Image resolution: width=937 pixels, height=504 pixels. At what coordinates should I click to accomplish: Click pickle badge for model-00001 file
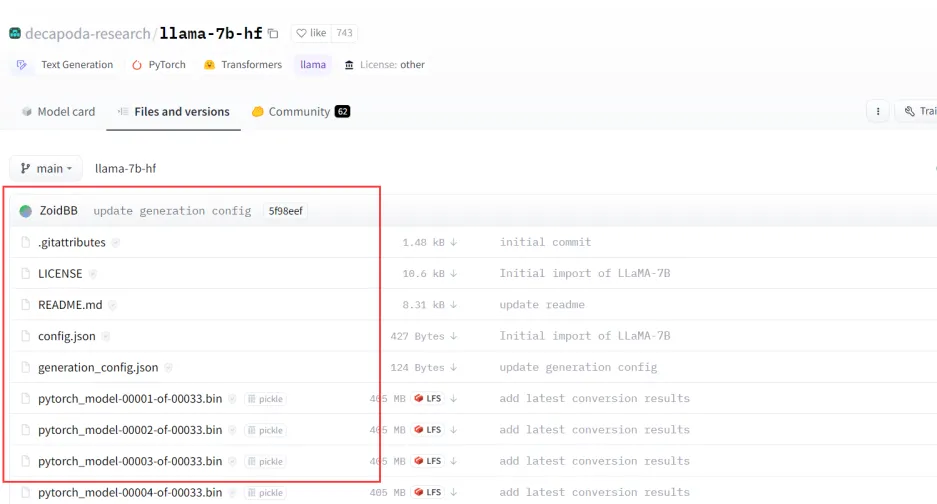pos(265,399)
